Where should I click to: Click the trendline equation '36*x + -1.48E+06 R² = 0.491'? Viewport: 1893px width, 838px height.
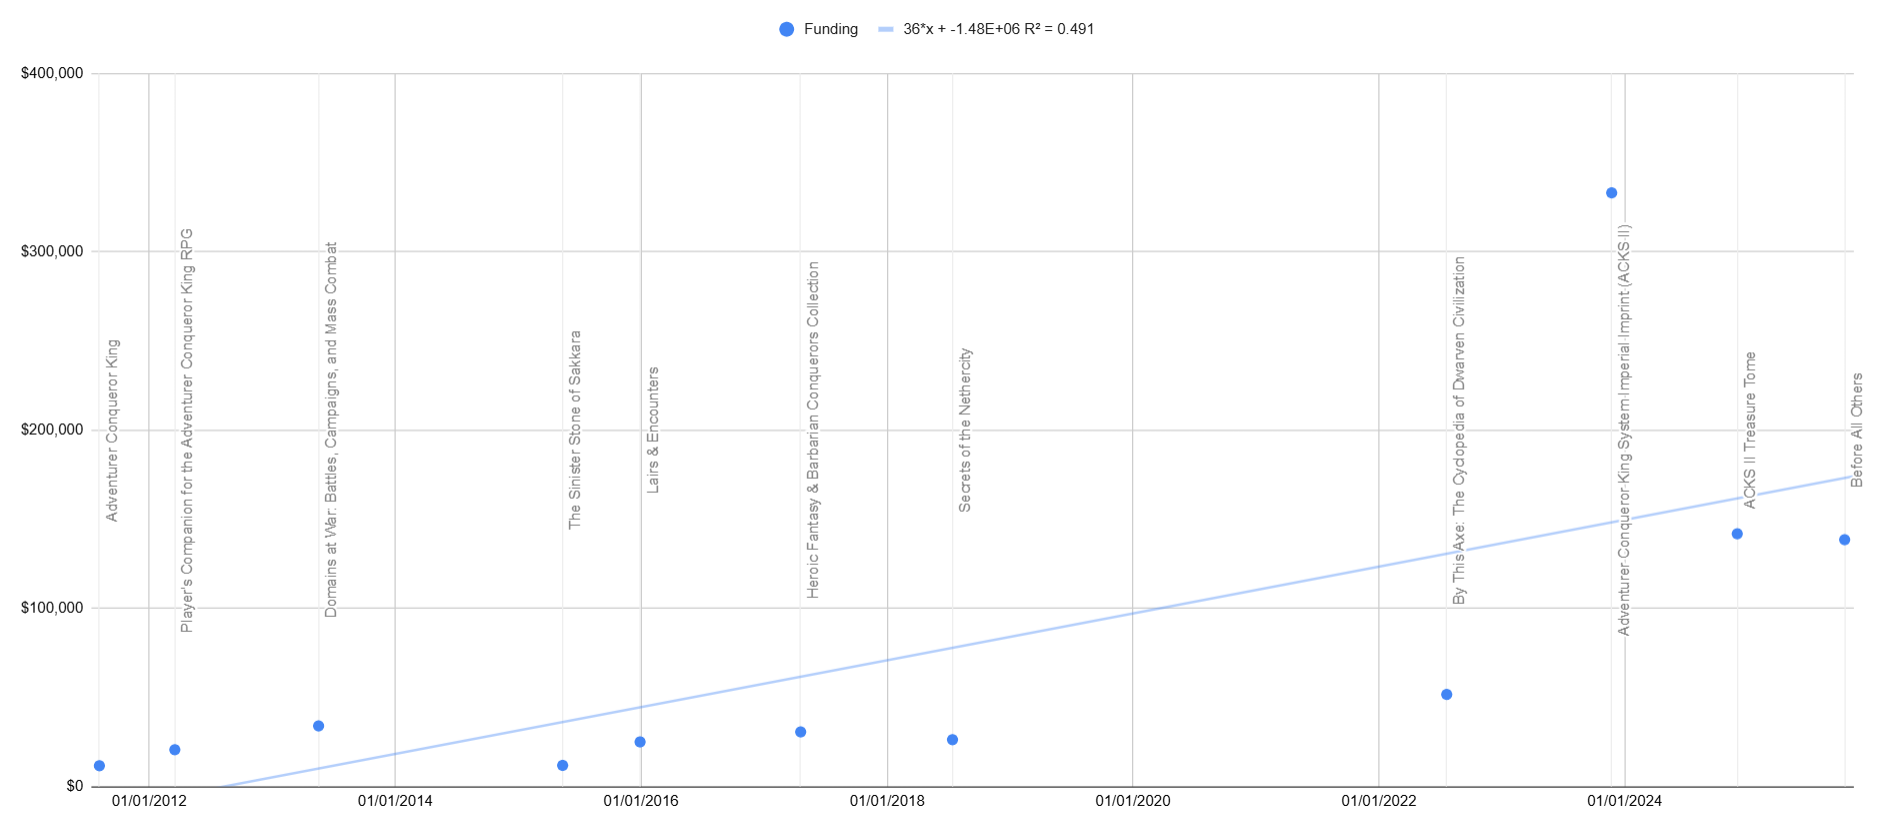[999, 29]
